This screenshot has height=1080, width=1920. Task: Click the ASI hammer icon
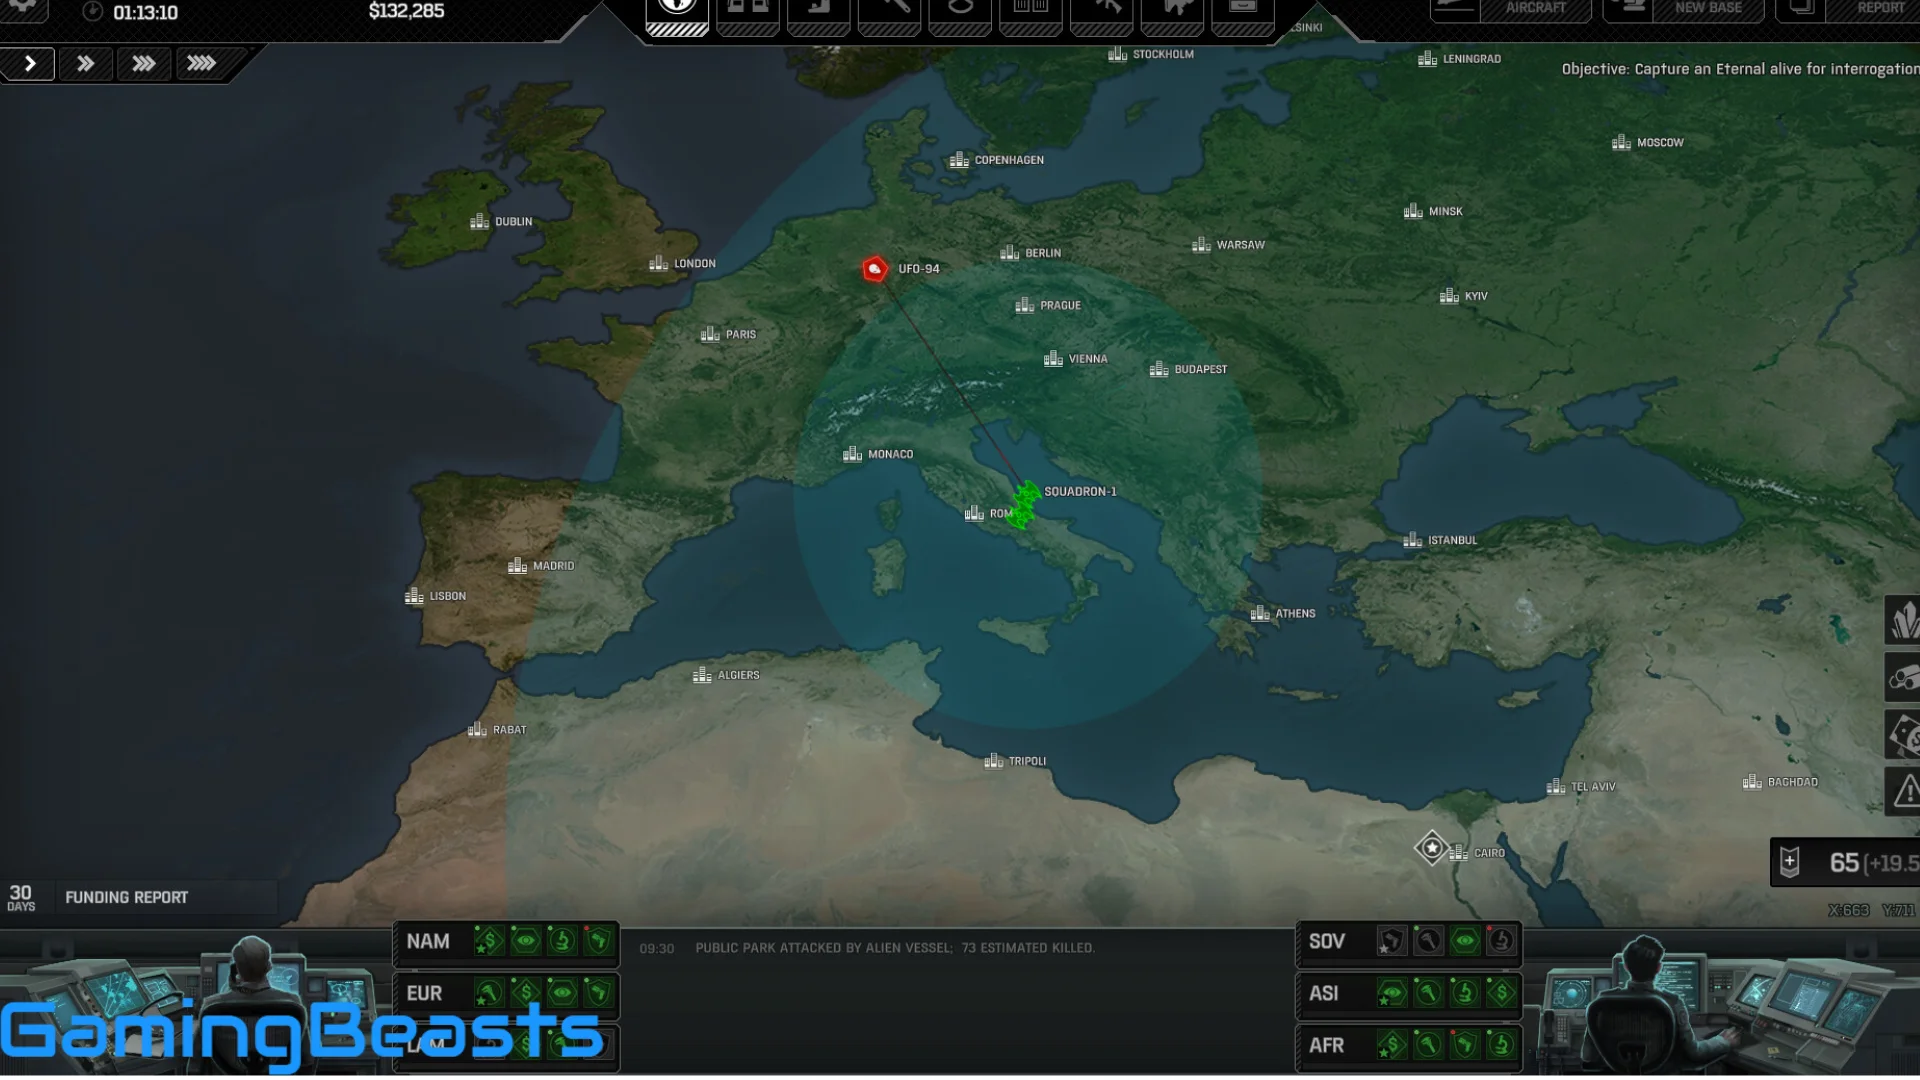pos(1428,993)
